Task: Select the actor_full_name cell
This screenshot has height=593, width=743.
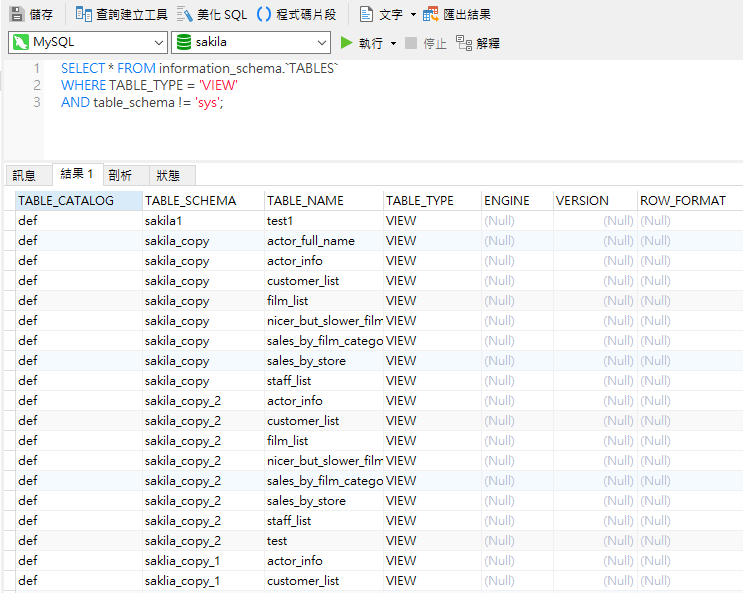Action: click(x=311, y=240)
